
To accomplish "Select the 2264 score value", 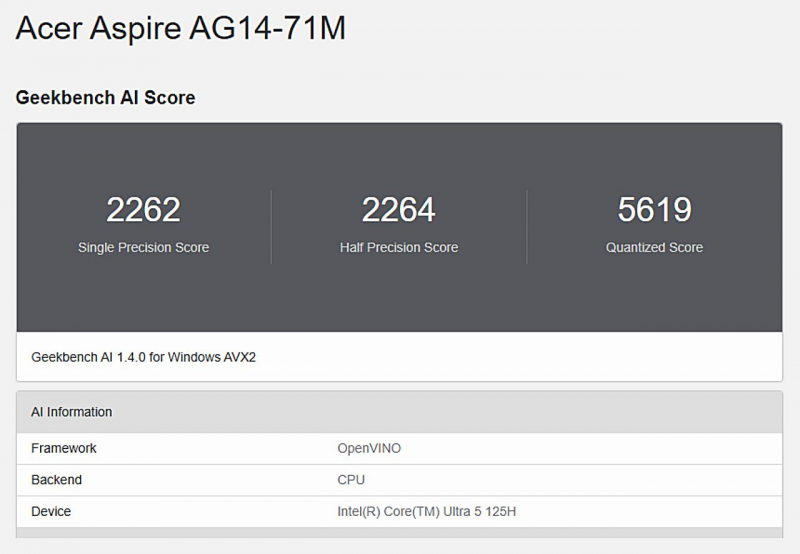I will (398, 210).
